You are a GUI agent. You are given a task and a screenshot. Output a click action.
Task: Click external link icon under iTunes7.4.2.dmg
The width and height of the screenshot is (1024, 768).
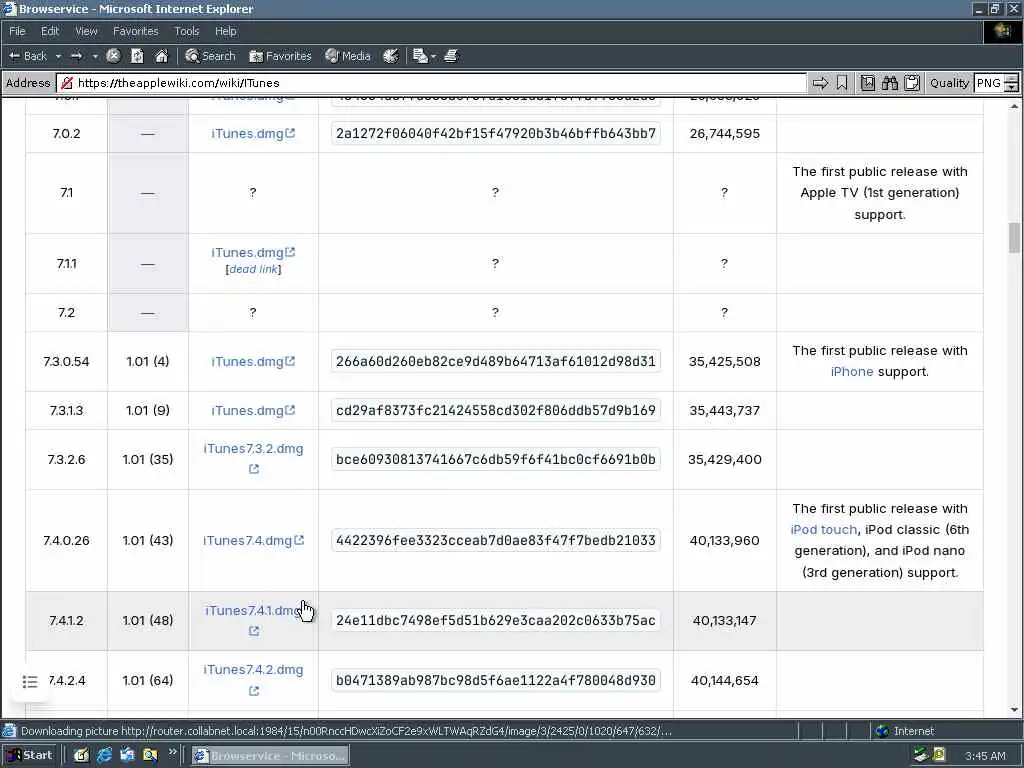(x=253, y=691)
